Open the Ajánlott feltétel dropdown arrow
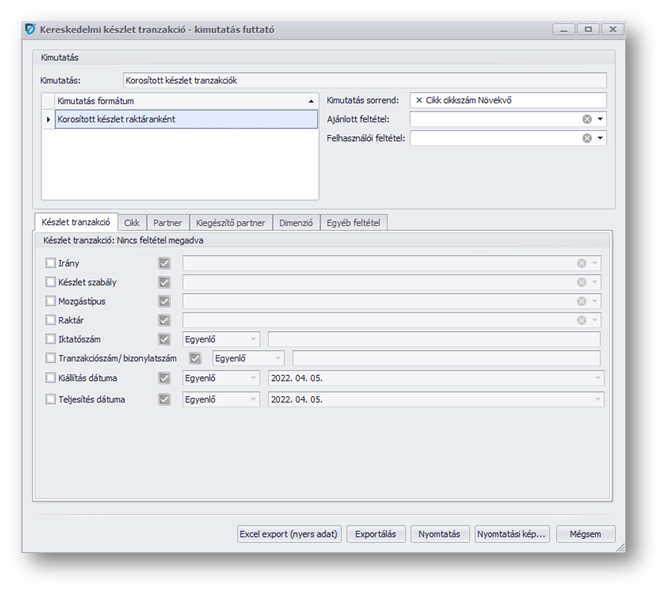The image size is (668, 595). click(x=600, y=120)
